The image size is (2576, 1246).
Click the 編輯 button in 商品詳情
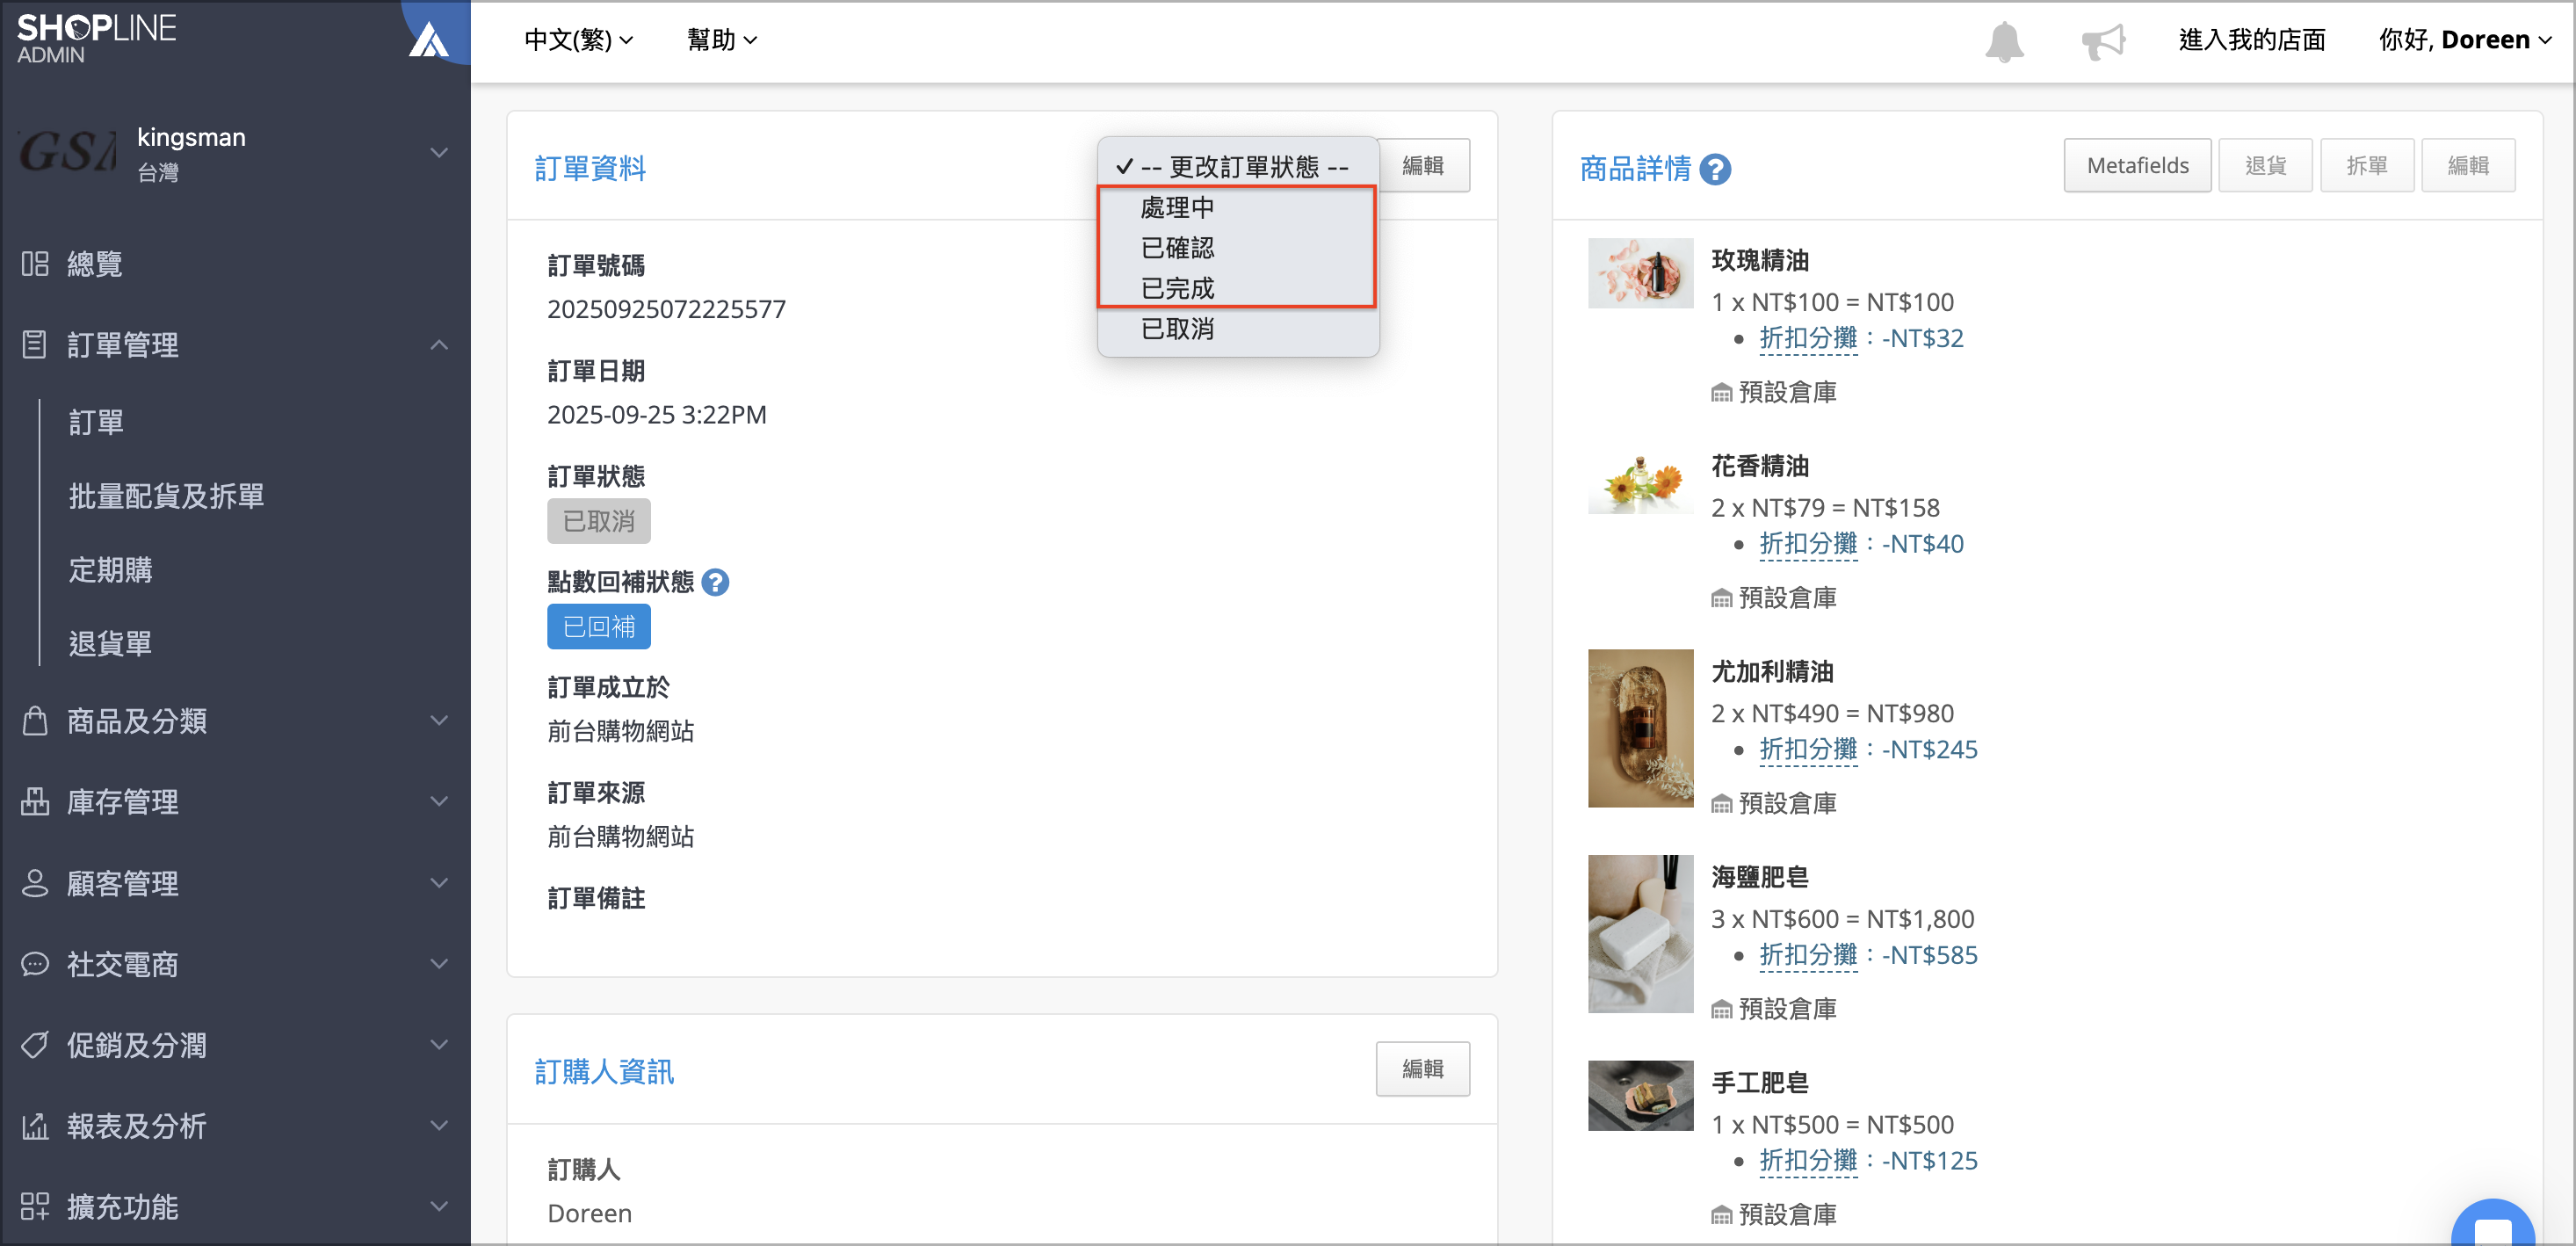(x=2468, y=166)
